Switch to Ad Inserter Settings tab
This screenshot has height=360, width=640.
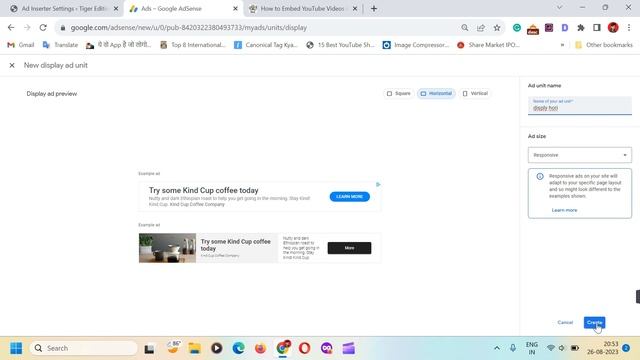pyautogui.click(x=64, y=9)
